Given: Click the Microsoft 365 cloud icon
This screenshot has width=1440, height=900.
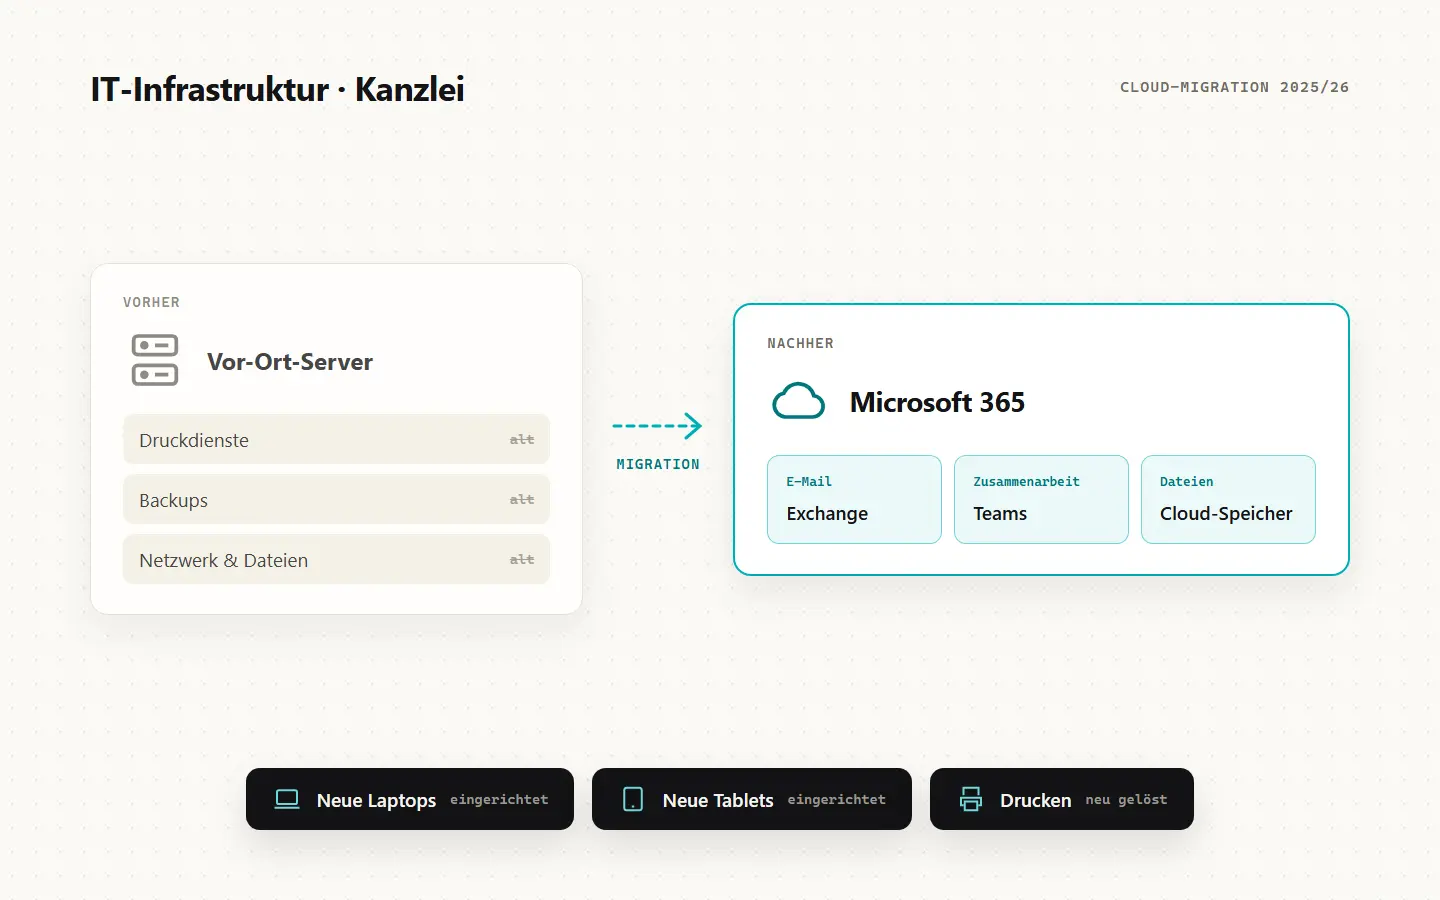Looking at the screenshot, I should [798, 401].
